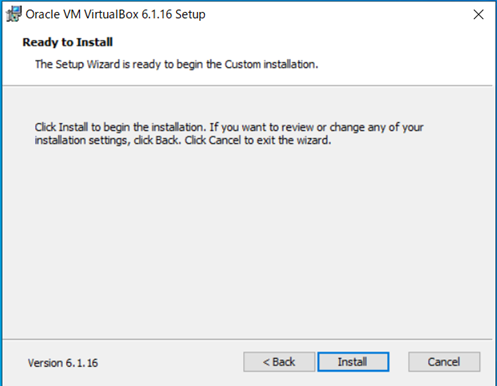Click the 'Oracle VM VirtualBox 6.1.16 Setup' title text
Viewport: 497px width, 386px height.
115,14
